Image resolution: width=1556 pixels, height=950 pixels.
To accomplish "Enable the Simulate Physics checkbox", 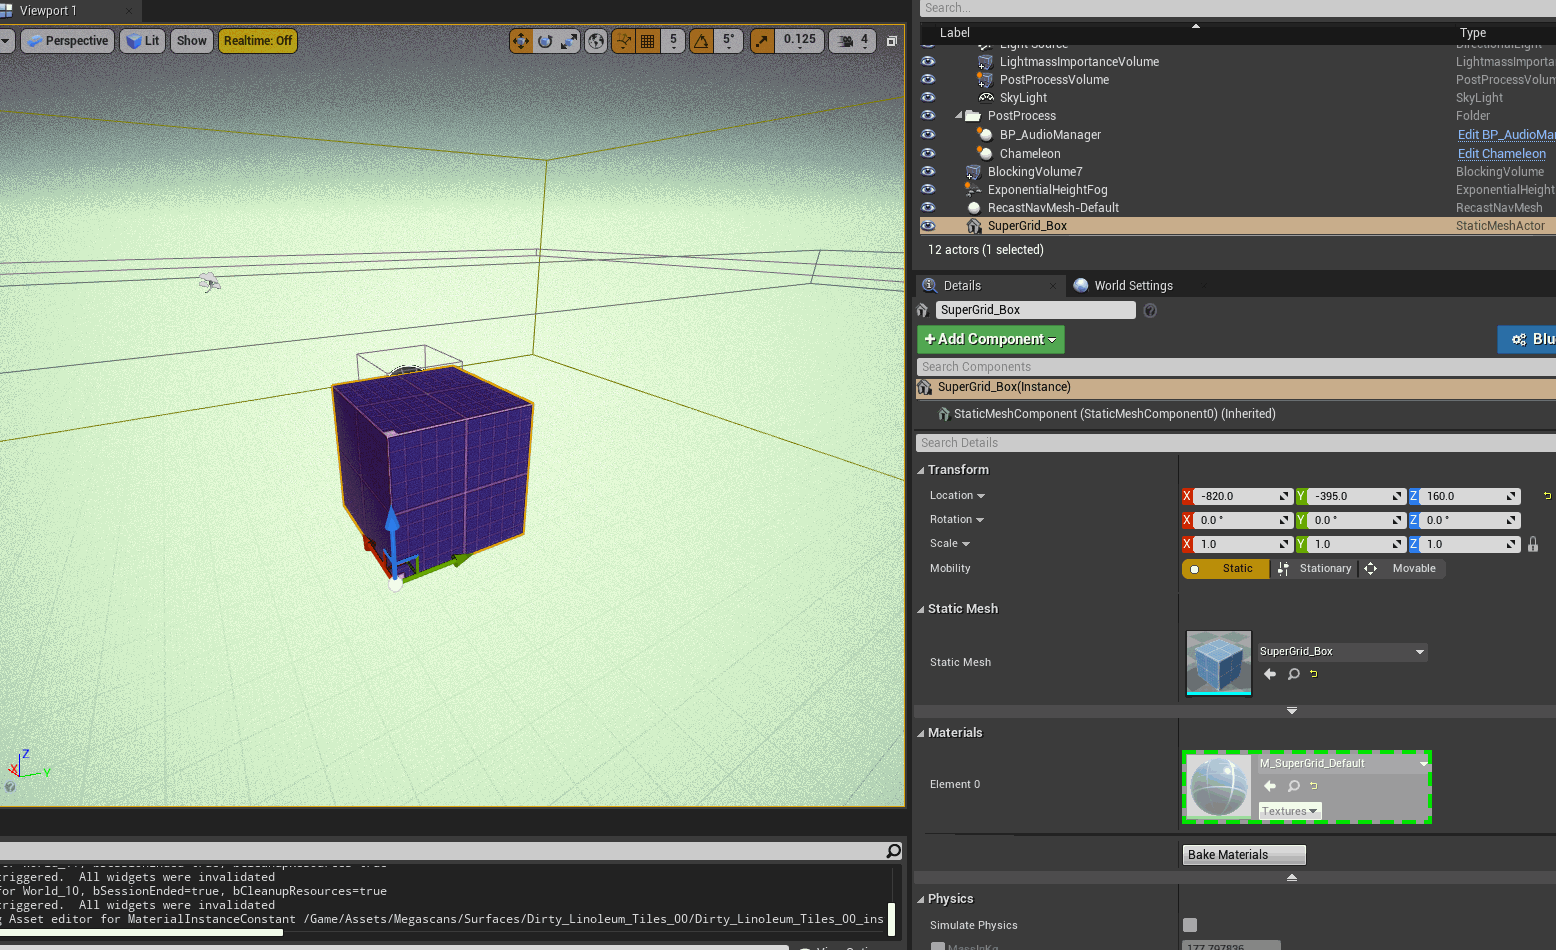I will click(1190, 925).
